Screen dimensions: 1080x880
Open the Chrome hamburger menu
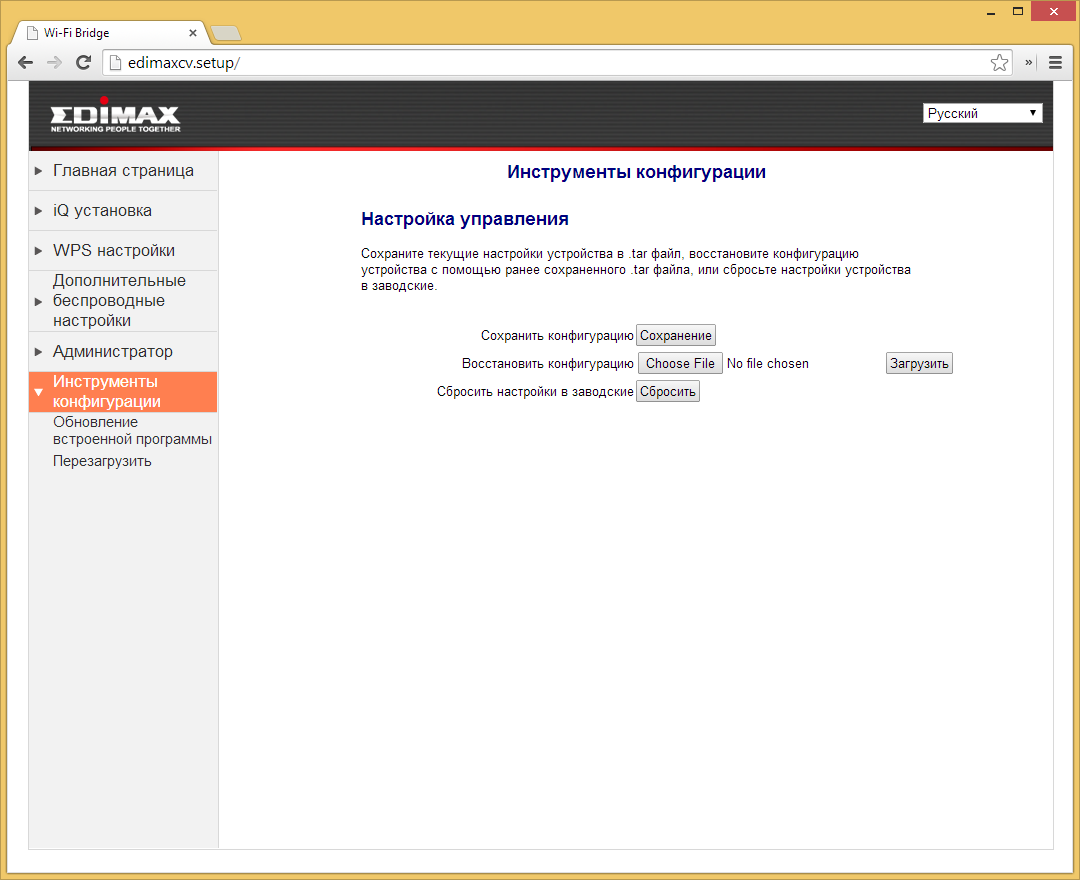pos(1055,63)
